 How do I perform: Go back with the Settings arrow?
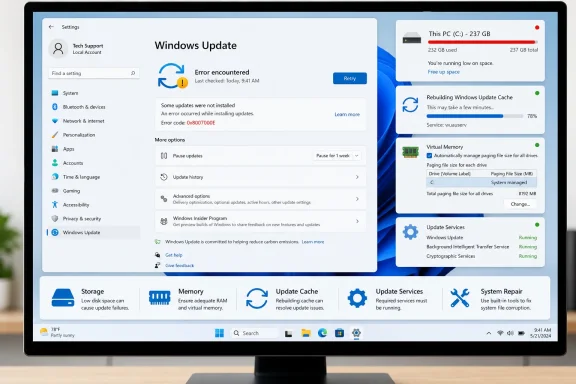click(x=51, y=27)
